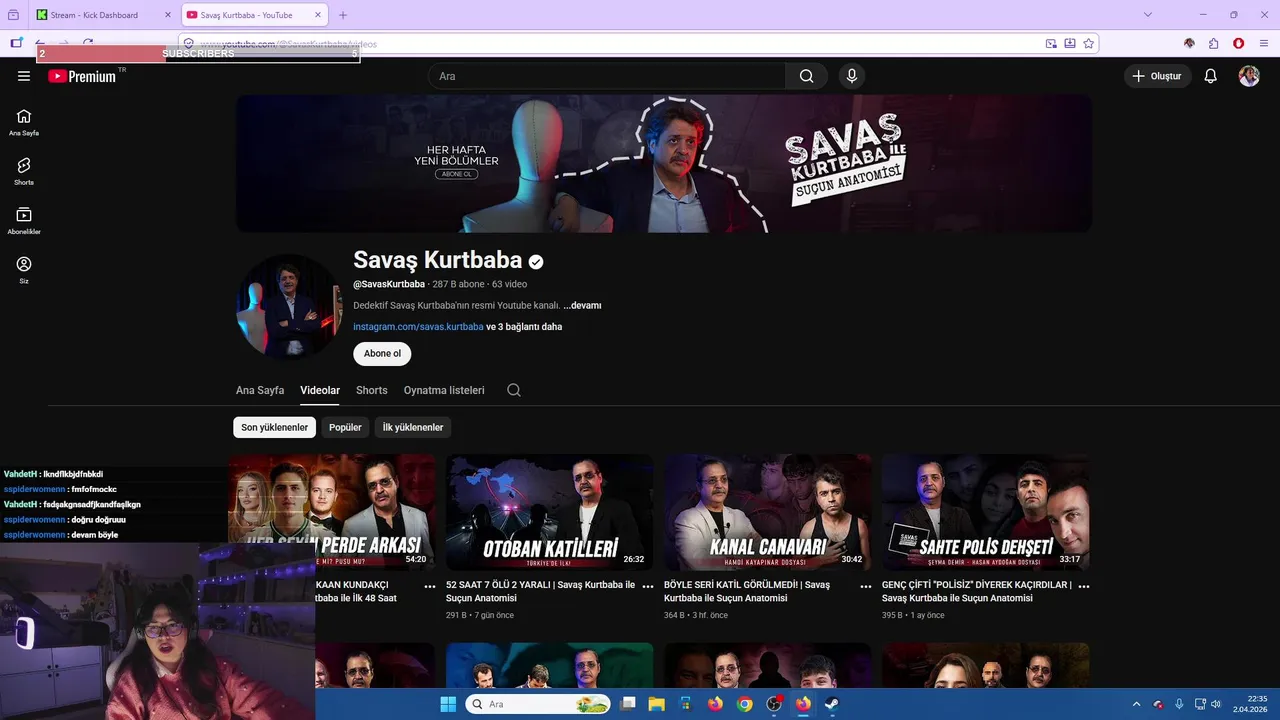Open the Ana Sayfa channel tab
1280x720 pixels.
260,390
